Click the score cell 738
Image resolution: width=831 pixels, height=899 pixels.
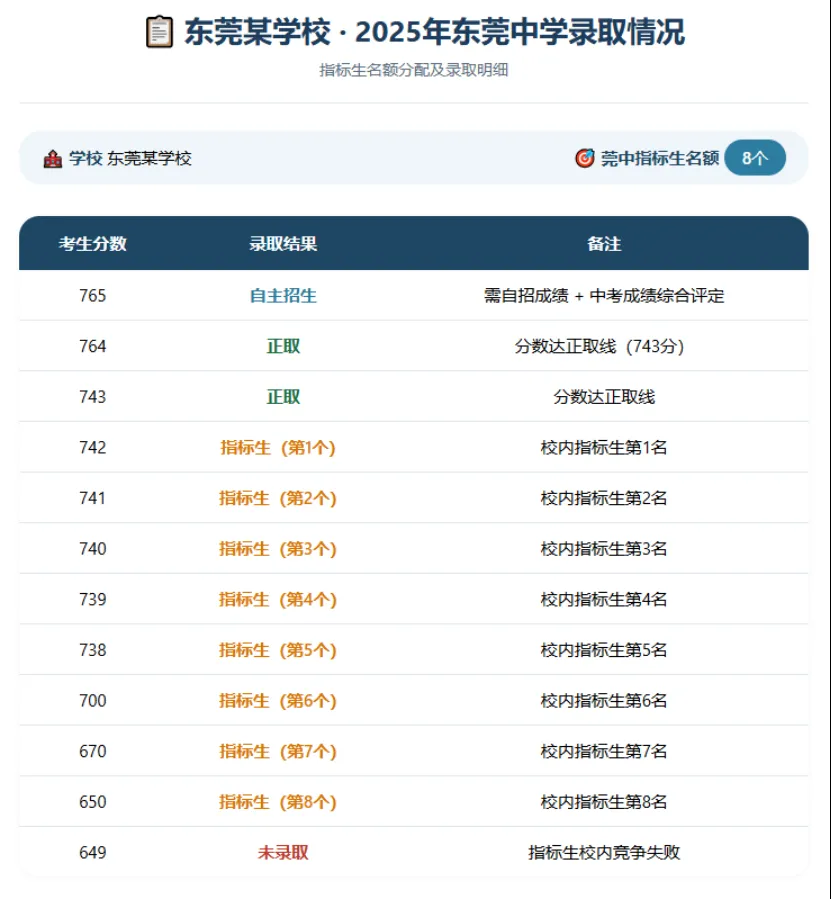pyautogui.click(x=92, y=650)
